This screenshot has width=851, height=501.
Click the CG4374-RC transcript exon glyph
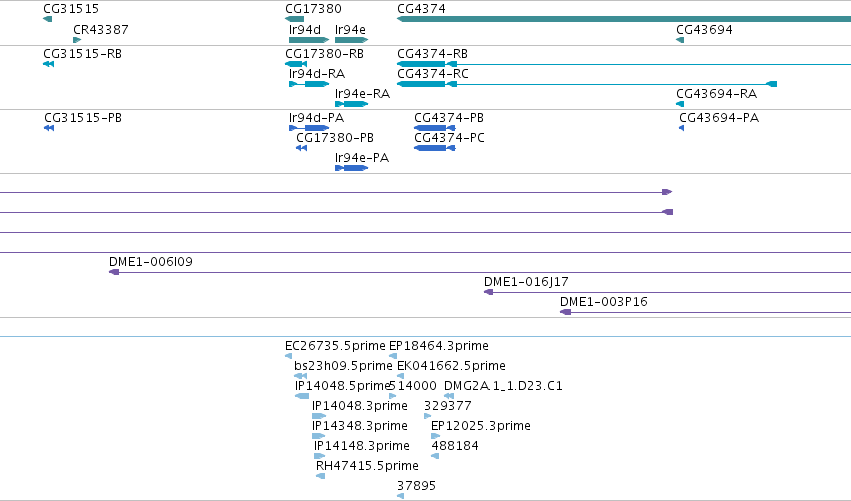click(x=421, y=84)
